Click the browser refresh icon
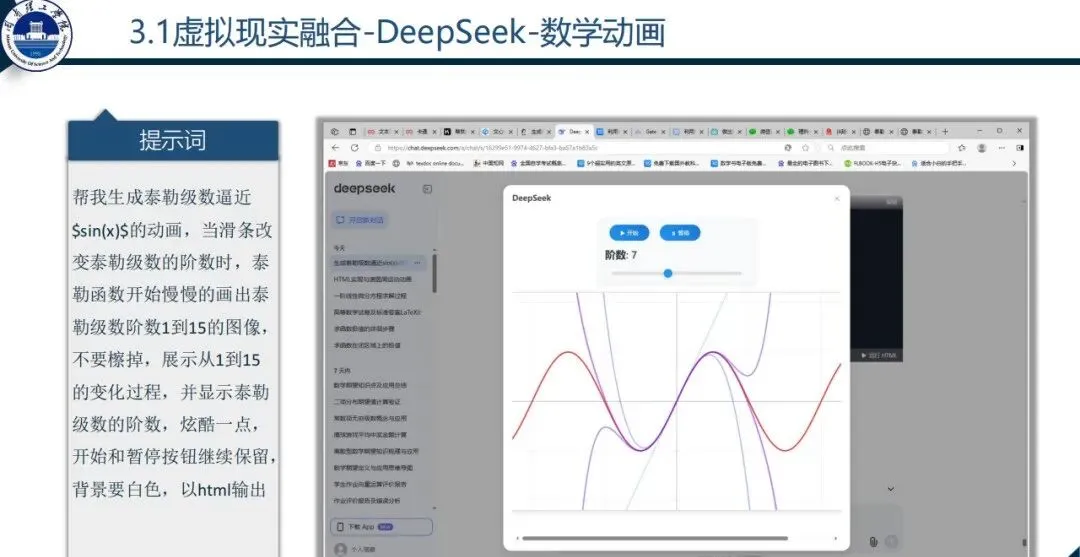 coord(355,148)
